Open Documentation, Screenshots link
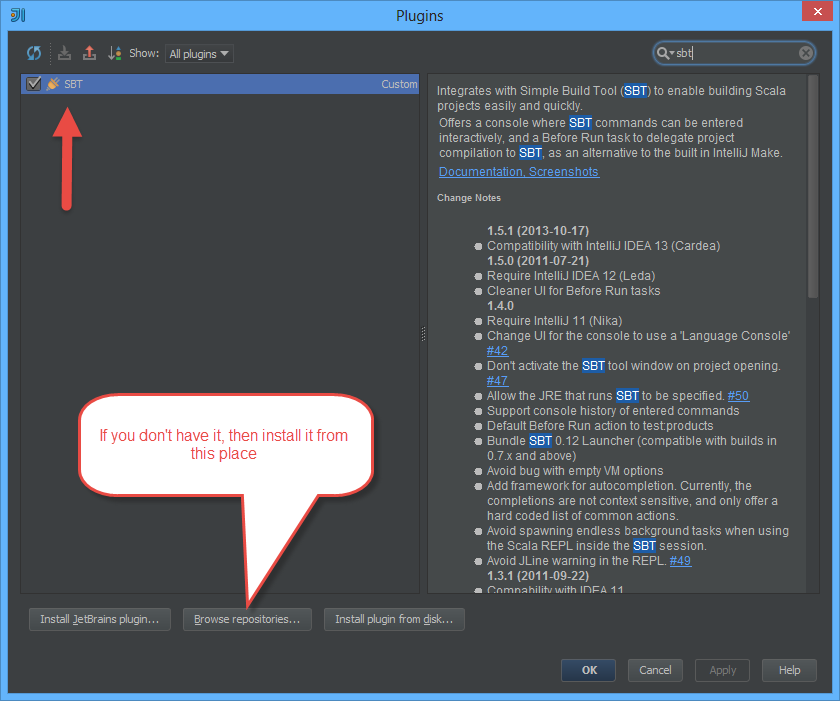Image resolution: width=840 pixels, height=701 pixels. (x=519, y=172)
